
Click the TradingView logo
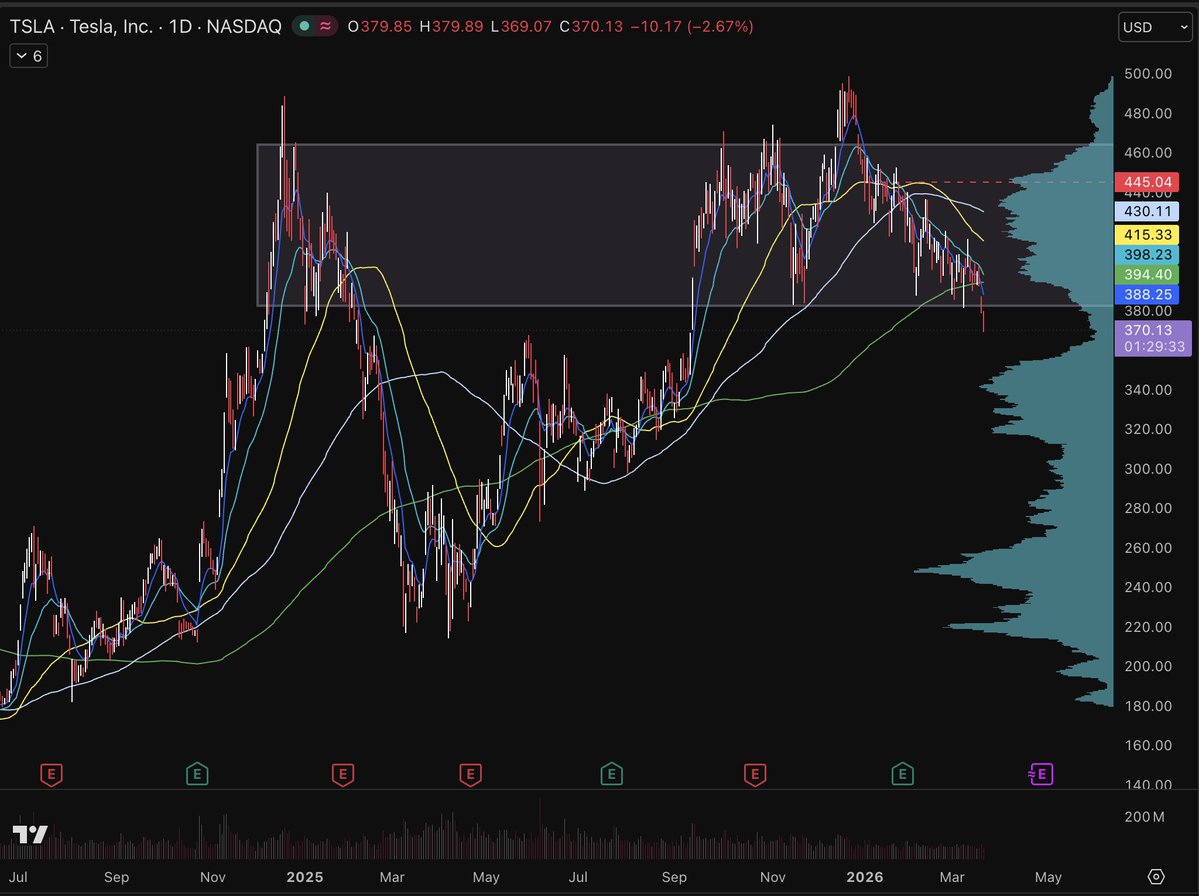[31, 834]
